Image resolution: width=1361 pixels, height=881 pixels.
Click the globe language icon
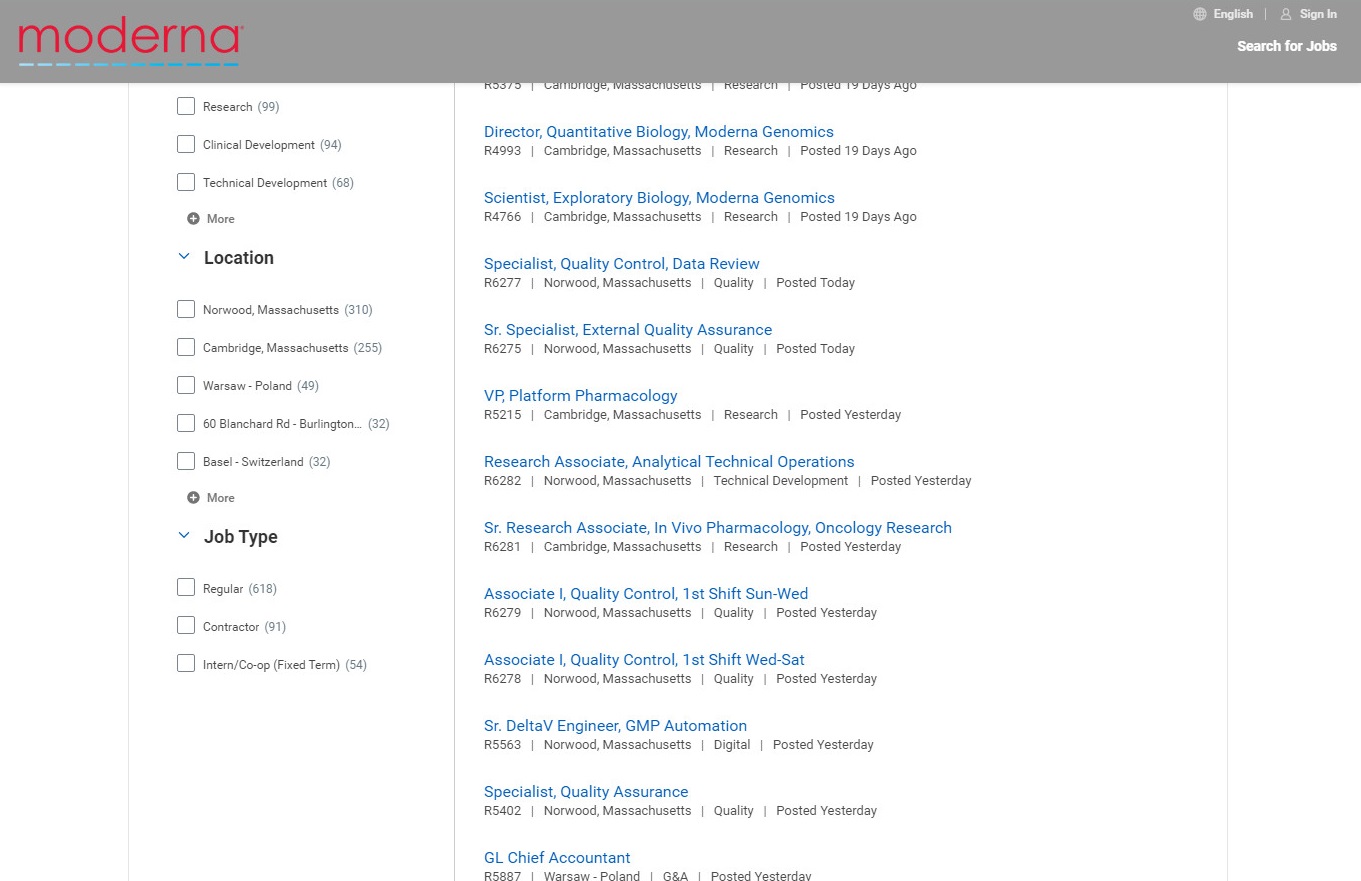click(1200, 14)
